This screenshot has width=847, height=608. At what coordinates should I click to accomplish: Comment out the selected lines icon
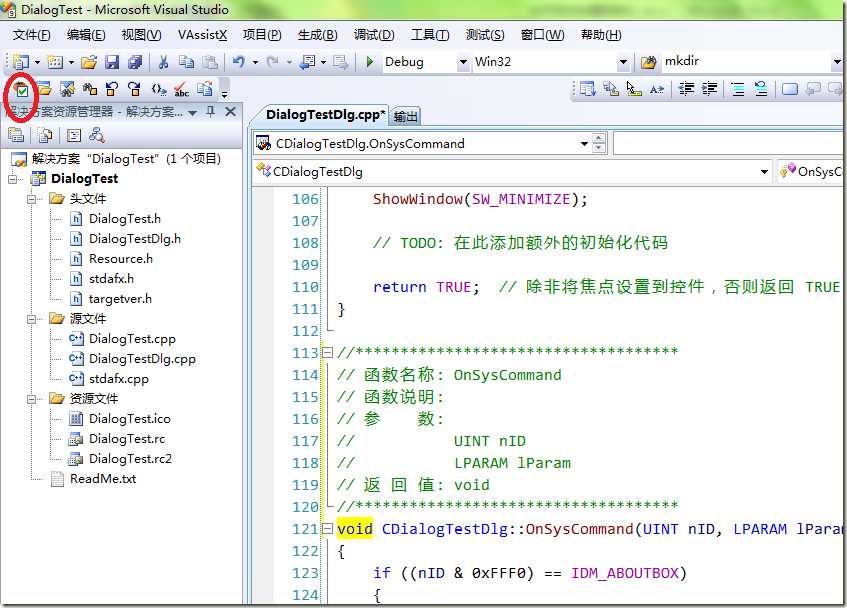pyautogui.click(x=737, y=89)
